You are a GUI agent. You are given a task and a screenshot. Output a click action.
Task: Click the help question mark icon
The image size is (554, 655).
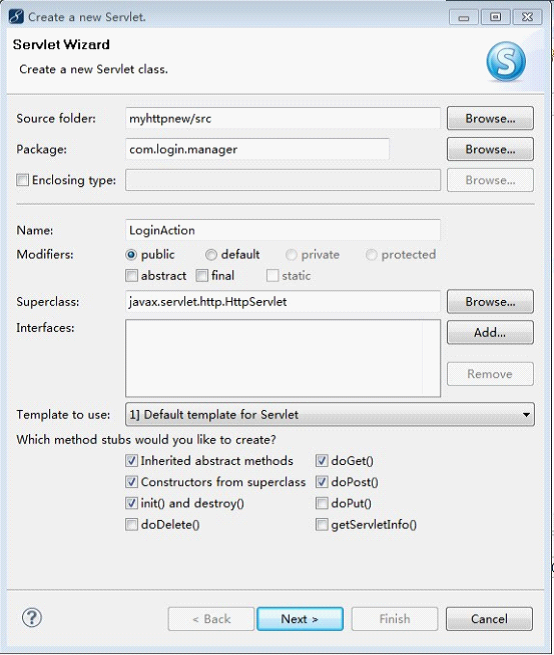tap(32, 618)
